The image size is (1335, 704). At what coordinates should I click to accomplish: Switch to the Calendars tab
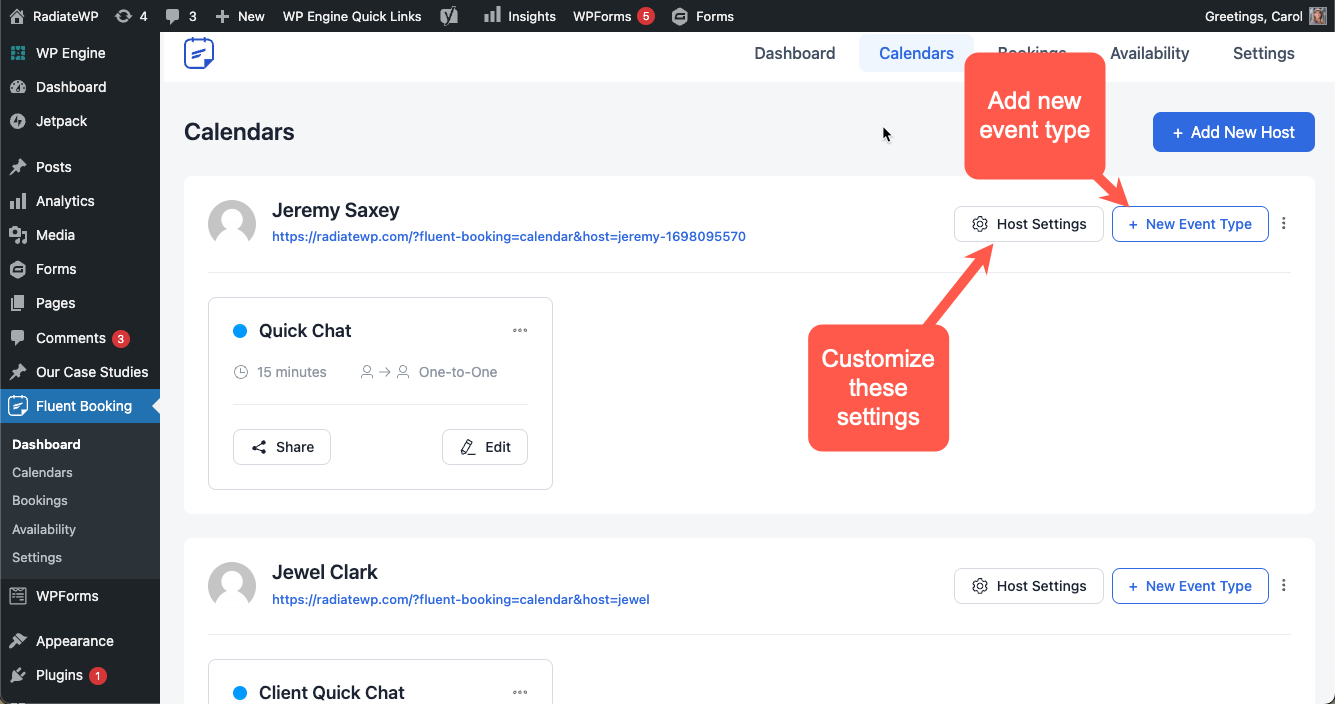coord(916,54)
